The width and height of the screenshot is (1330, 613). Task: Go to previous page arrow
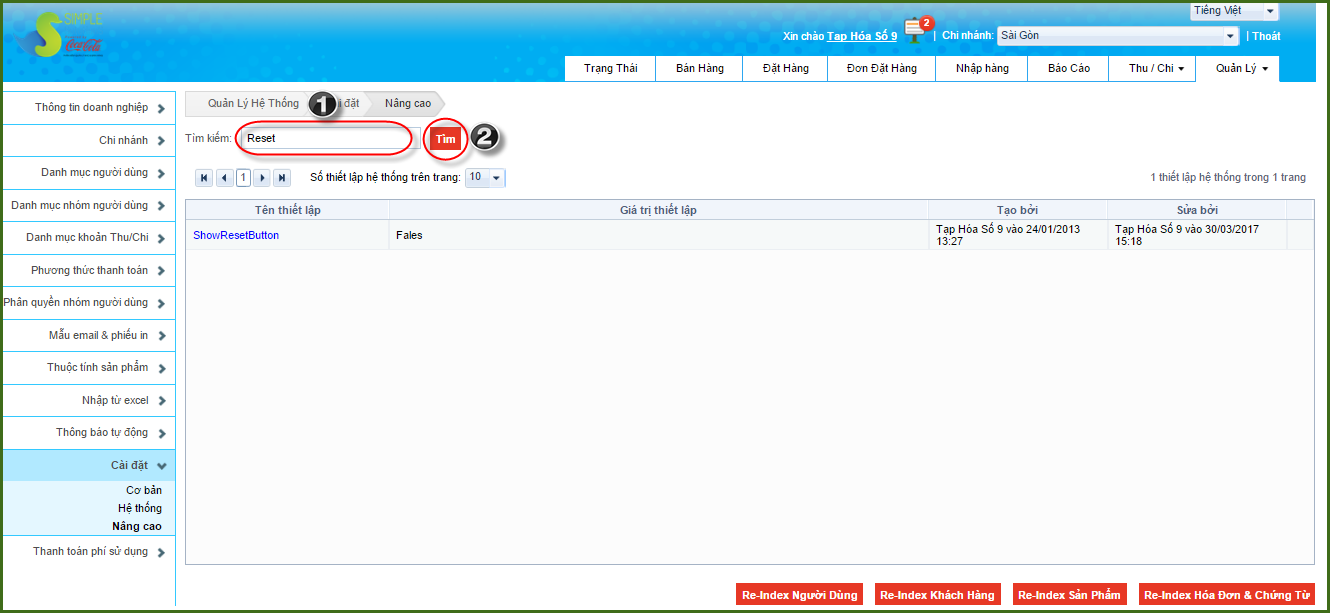point(224,178)
